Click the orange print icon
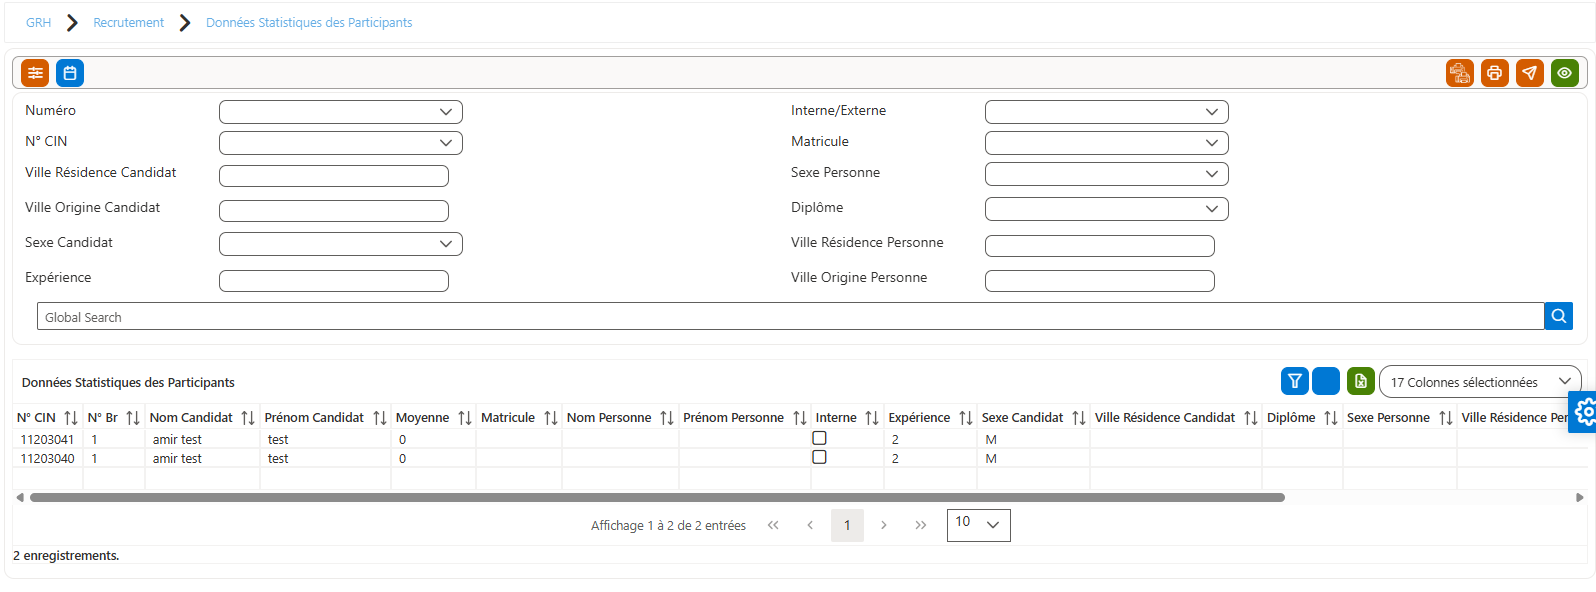 pos(1494,73)
